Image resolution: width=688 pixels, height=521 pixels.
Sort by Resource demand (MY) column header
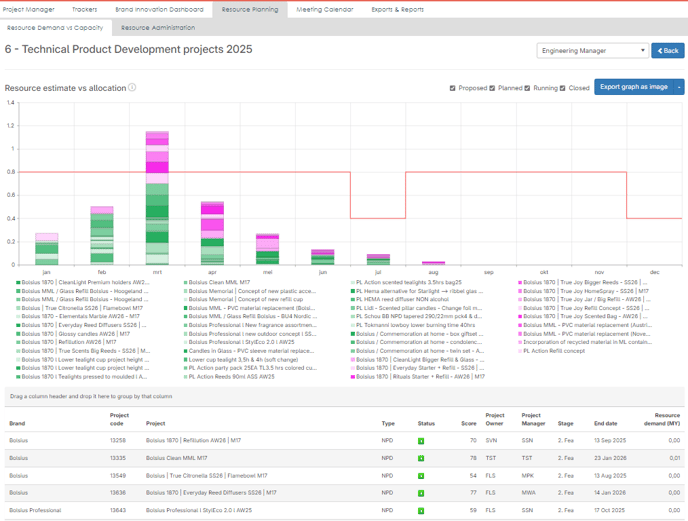coord(662,419)
